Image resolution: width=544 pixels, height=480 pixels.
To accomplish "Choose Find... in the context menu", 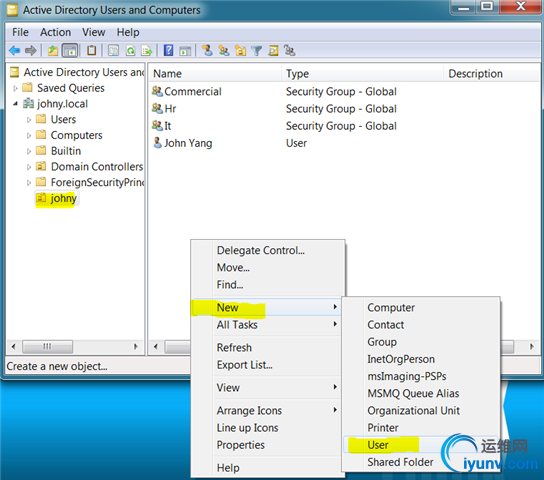I will [269, 285].
